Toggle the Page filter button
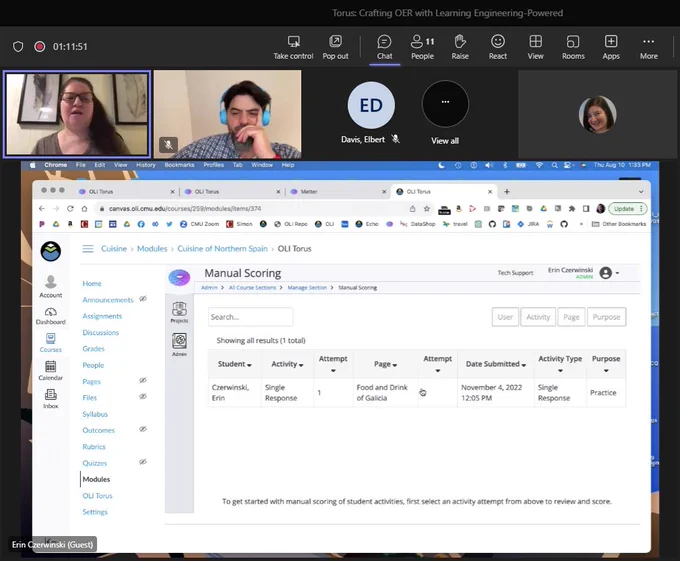This screenshot has width=680, height=561. pyautogui.click(x=572, y=317)
